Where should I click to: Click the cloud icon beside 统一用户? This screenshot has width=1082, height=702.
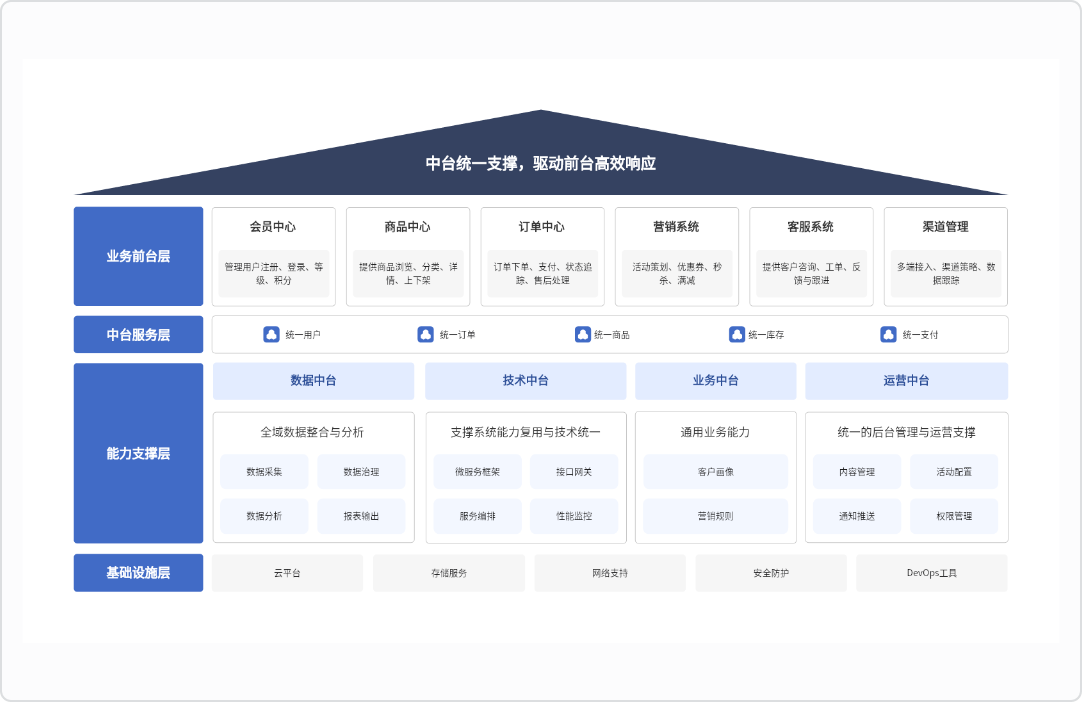271,335
